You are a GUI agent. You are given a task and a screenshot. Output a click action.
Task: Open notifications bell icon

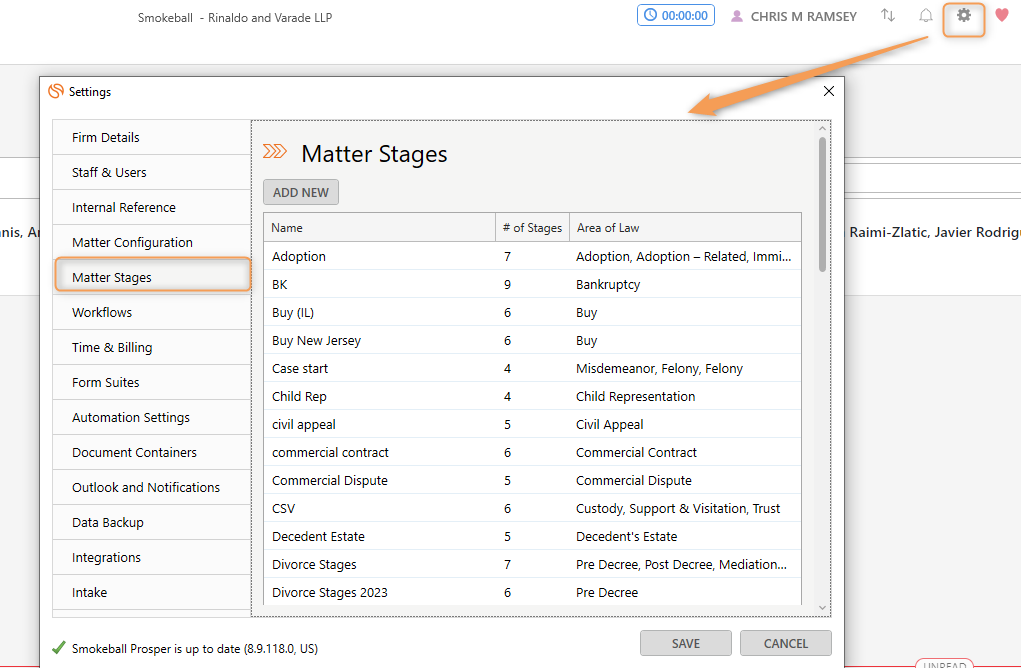[925, 15]
